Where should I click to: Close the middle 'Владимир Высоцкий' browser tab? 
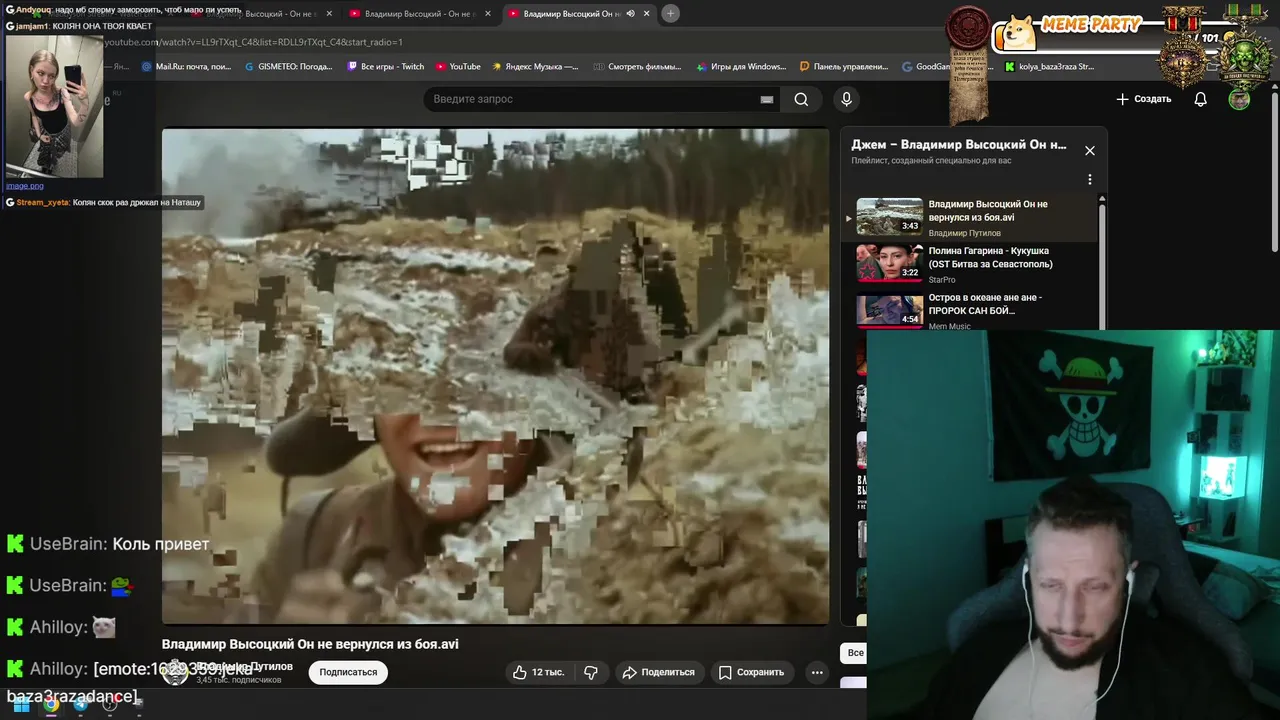488,14
